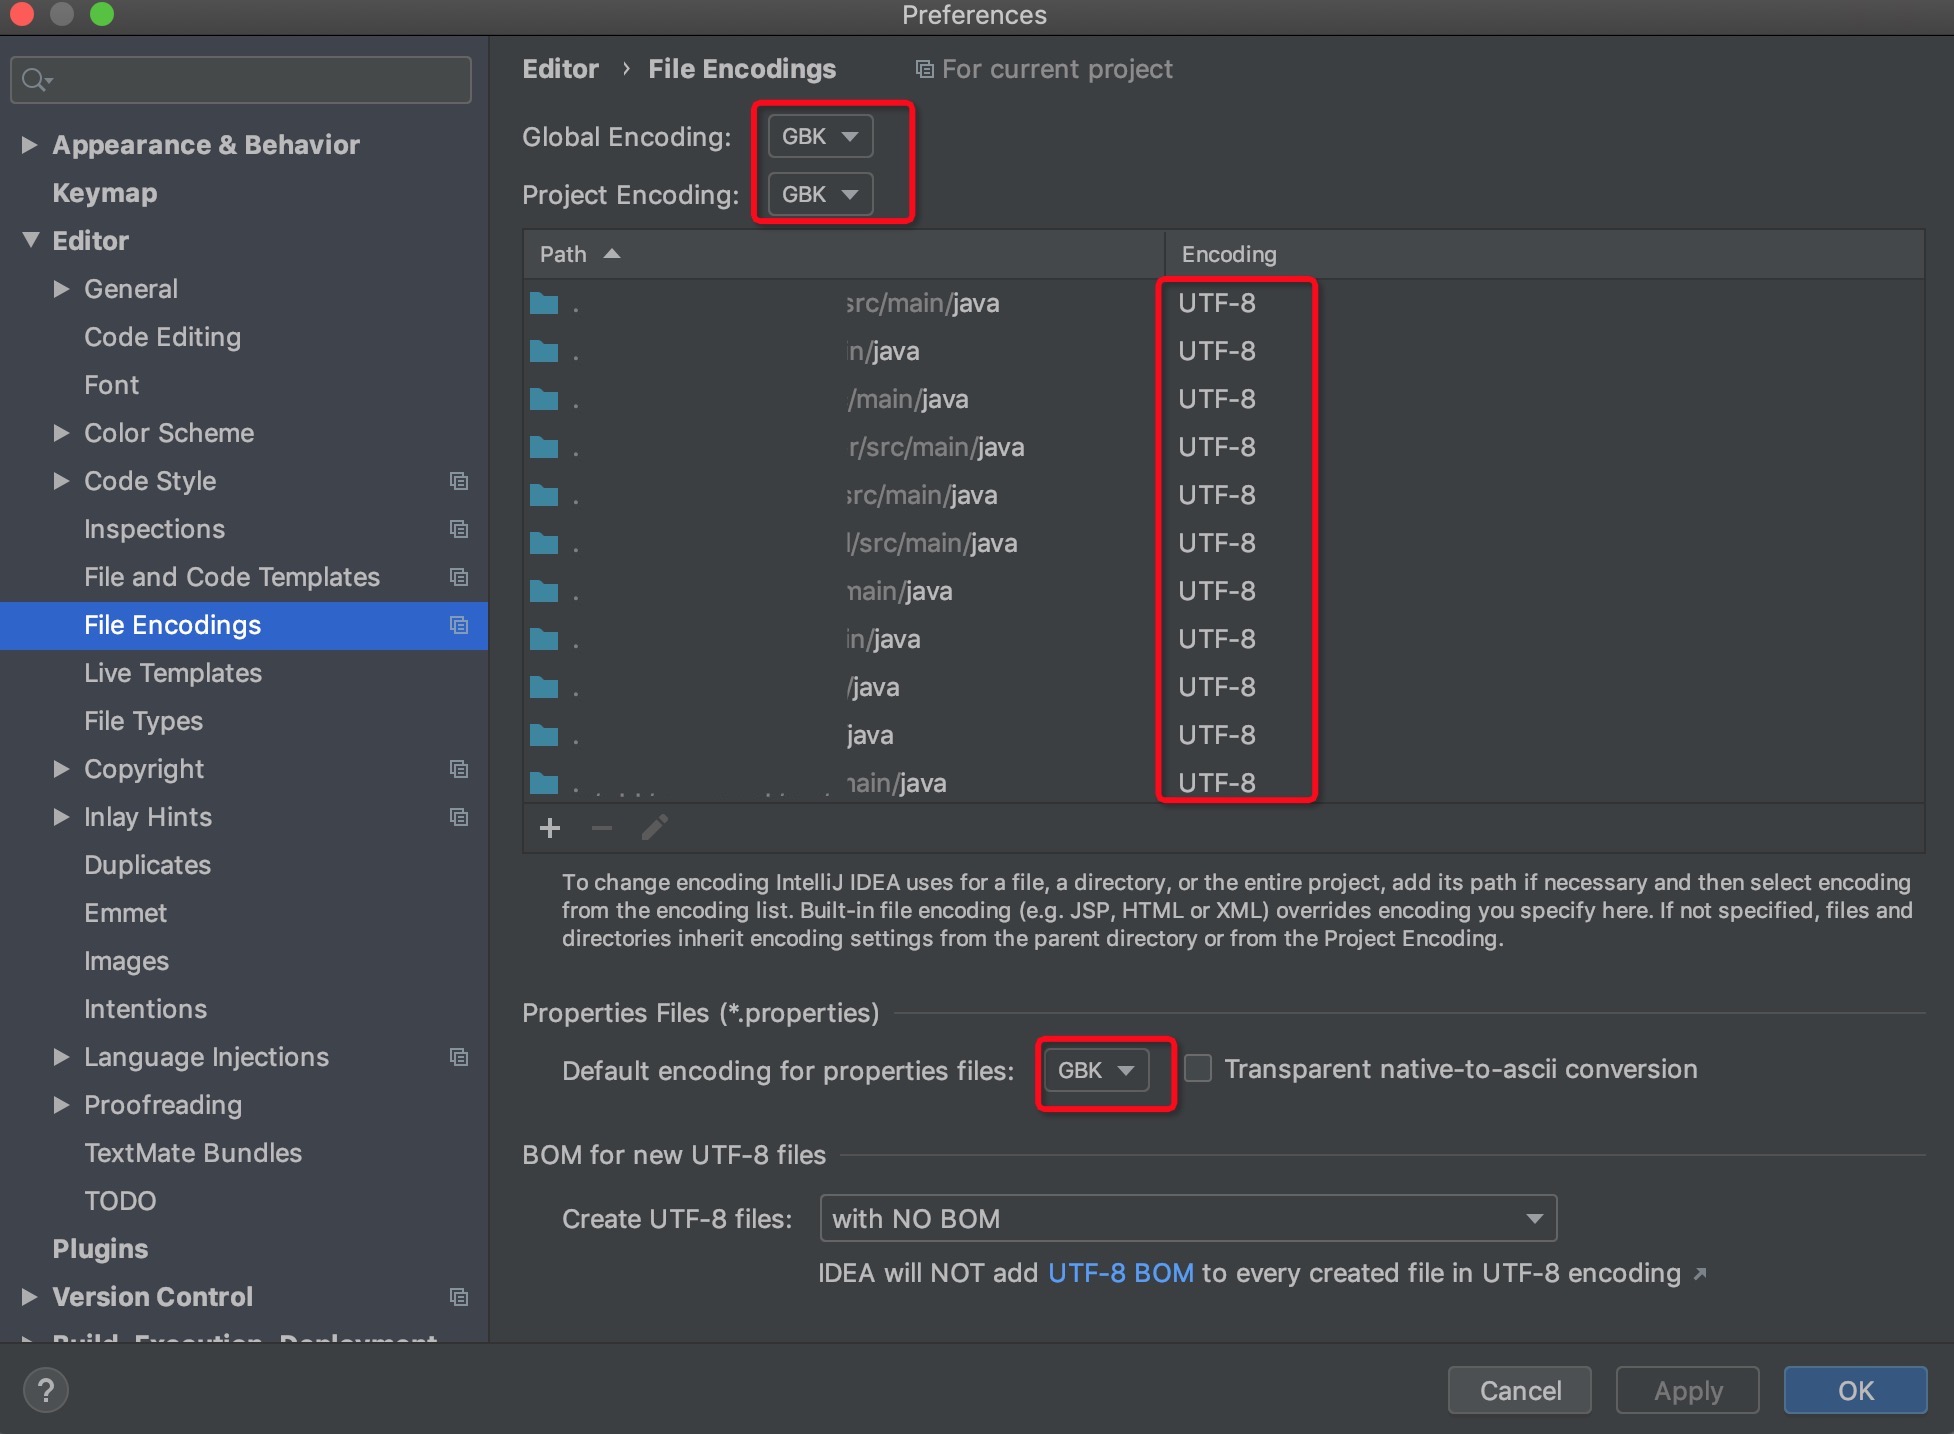Click the edit pencil icon below table
Image resolution: width=1954 pixels, height=1434 pixels.
click(x=654, y=828)
